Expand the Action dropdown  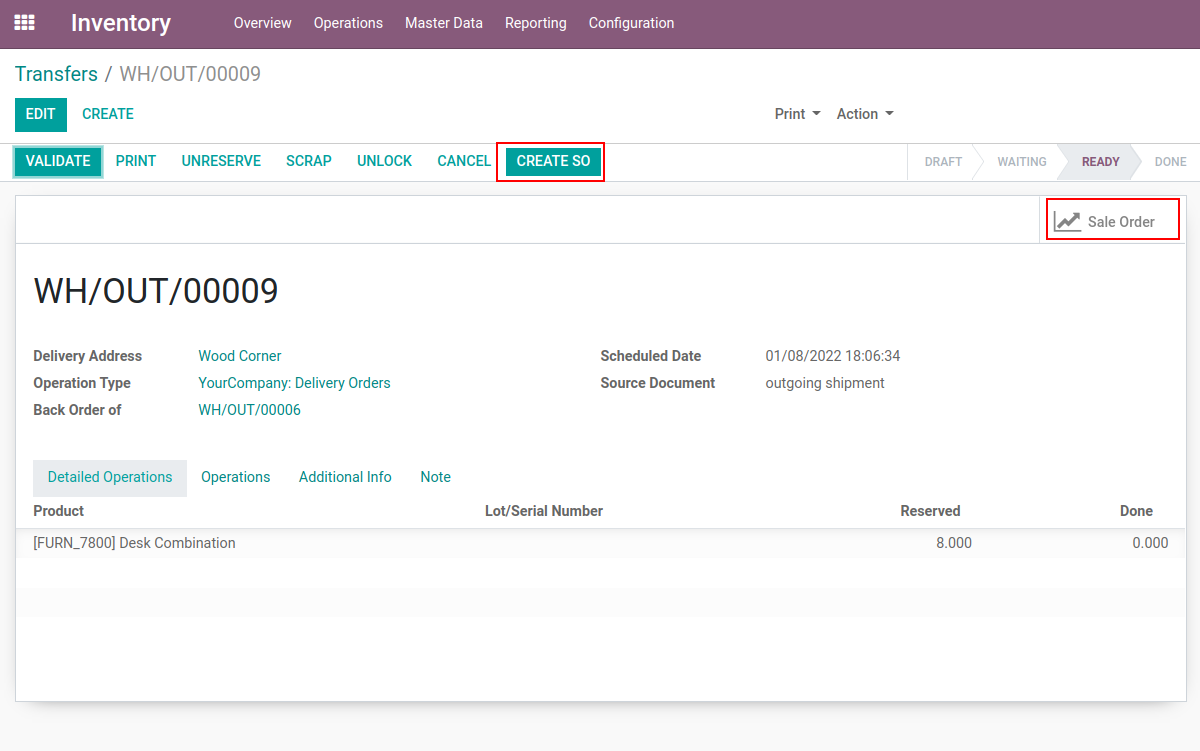pyautogui.click(x=864, y=114)
